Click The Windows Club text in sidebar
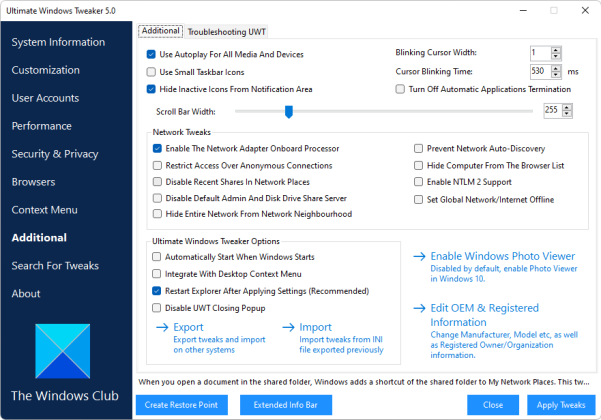 pos(65,396)
